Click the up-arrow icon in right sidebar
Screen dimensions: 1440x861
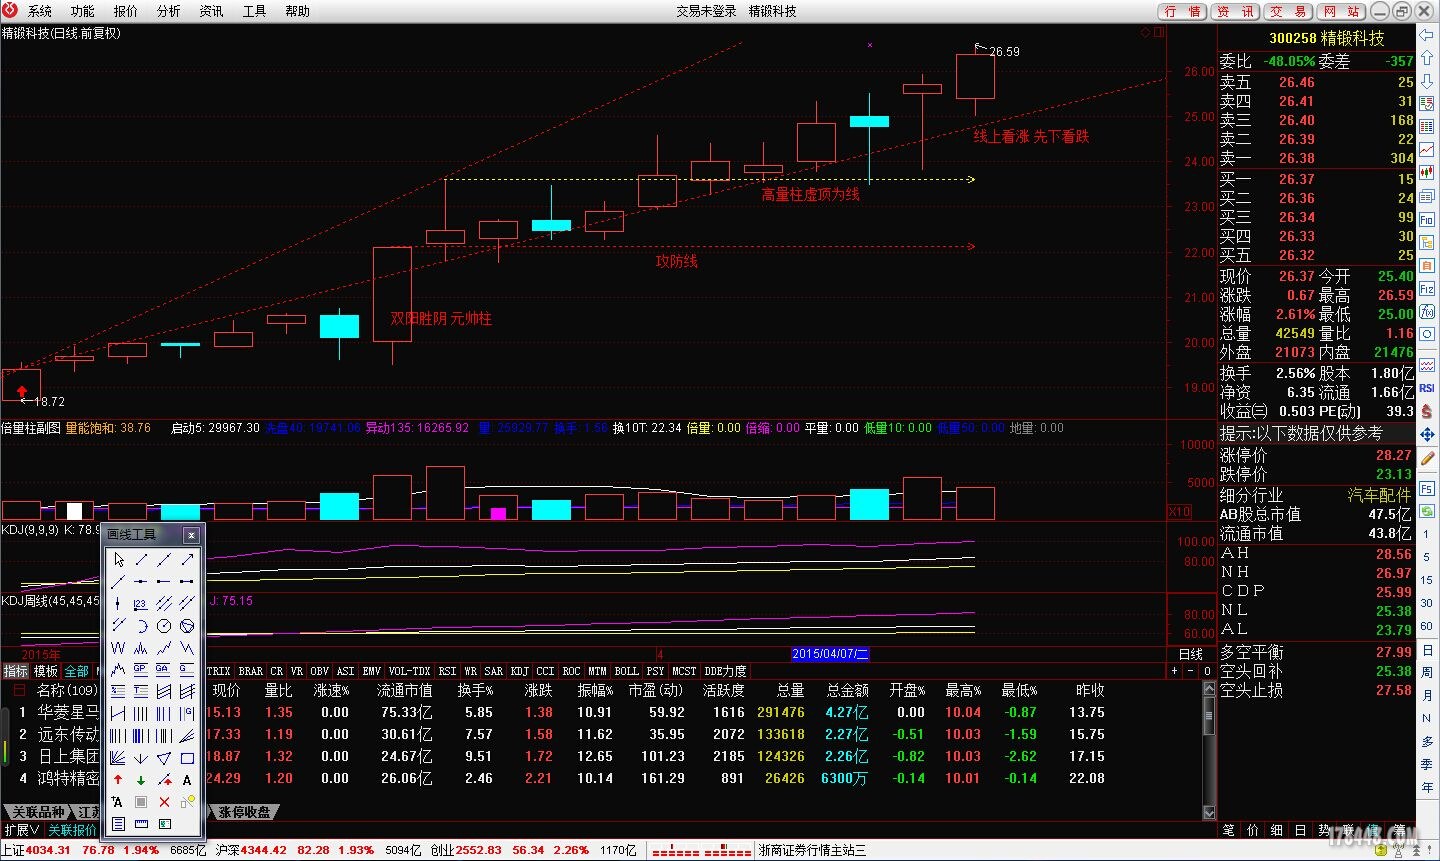click(1427, 58)
